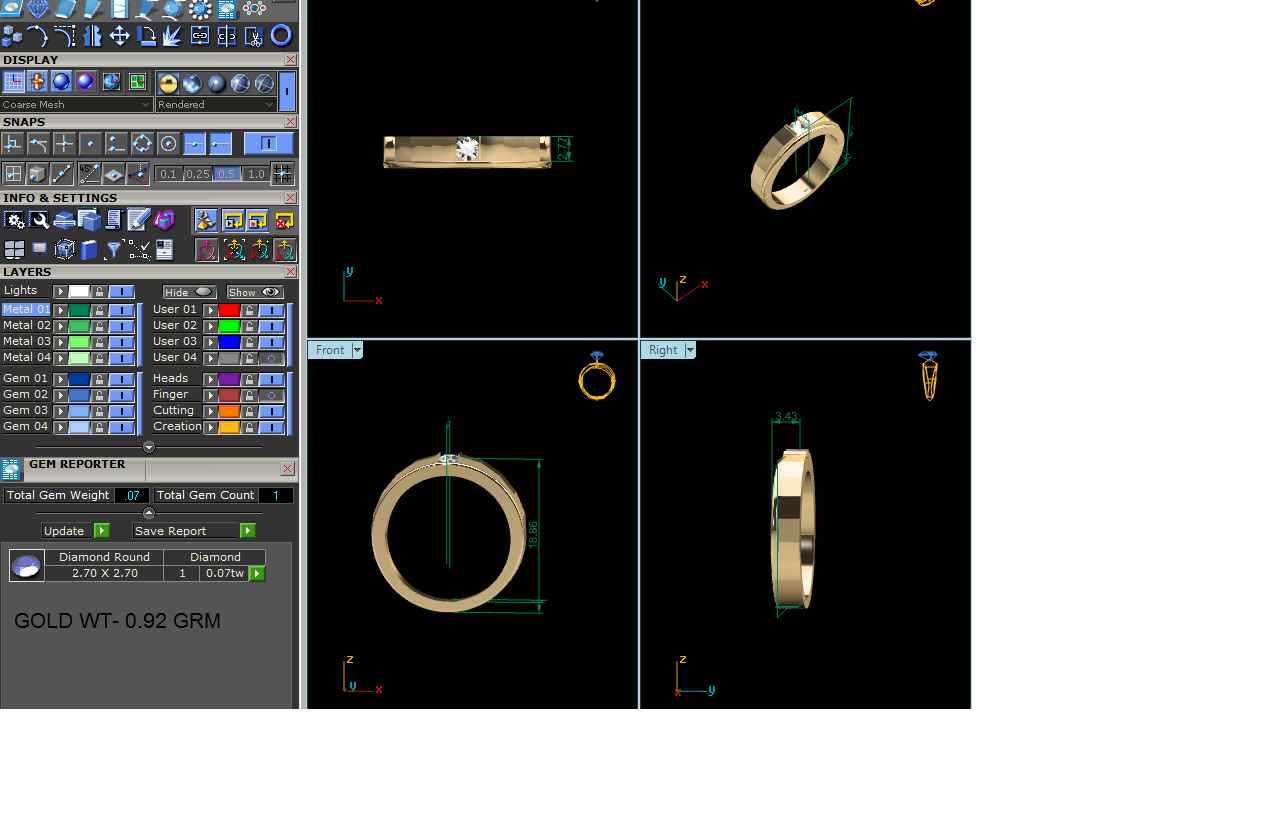Screen dimensions: 1274x816
Task: Toggle lock on Gem 01 layer
Action: pyautogui.click(x=99, y=379)
